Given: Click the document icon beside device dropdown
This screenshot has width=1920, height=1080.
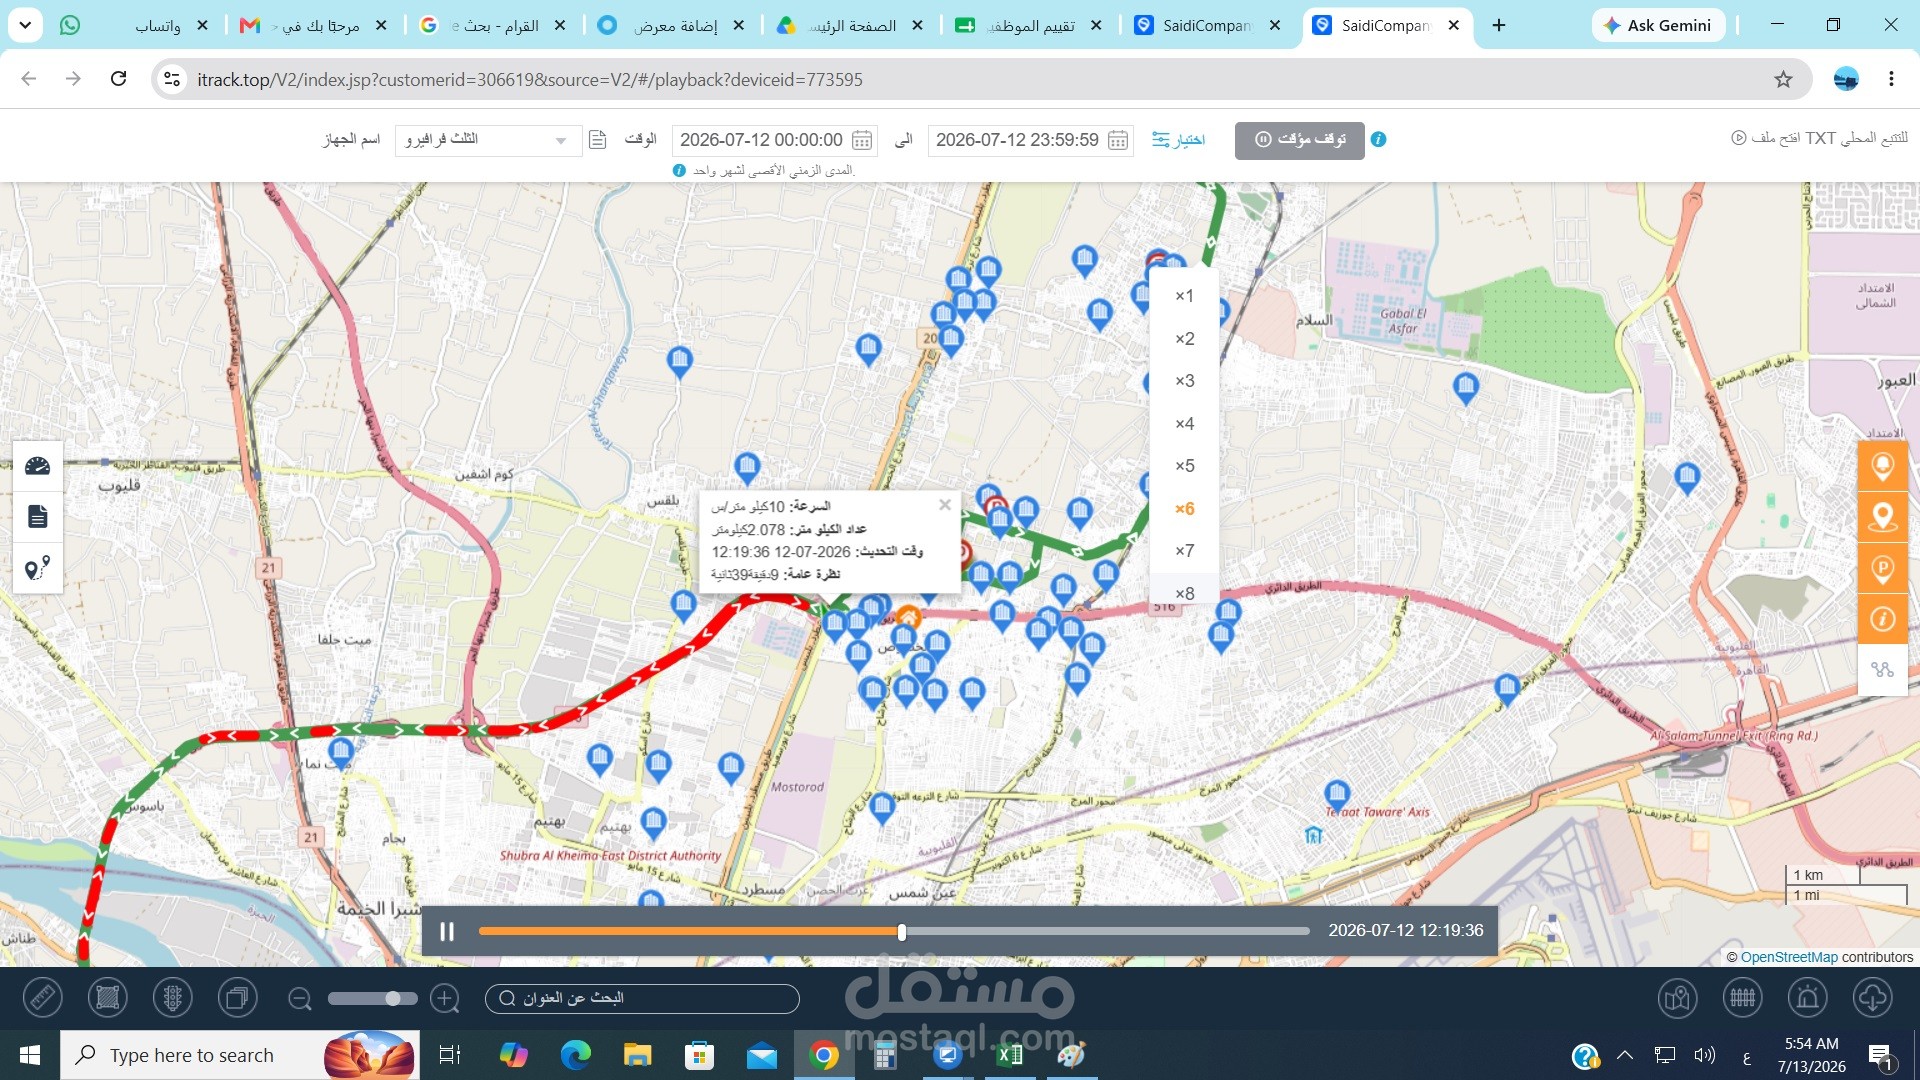Looking at the screenshot, I should (x=598, y=140).
